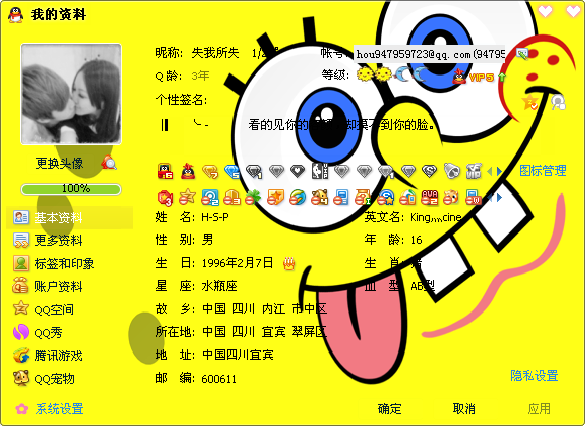Open the NBA VIP badge icon

tap(320, 171)
